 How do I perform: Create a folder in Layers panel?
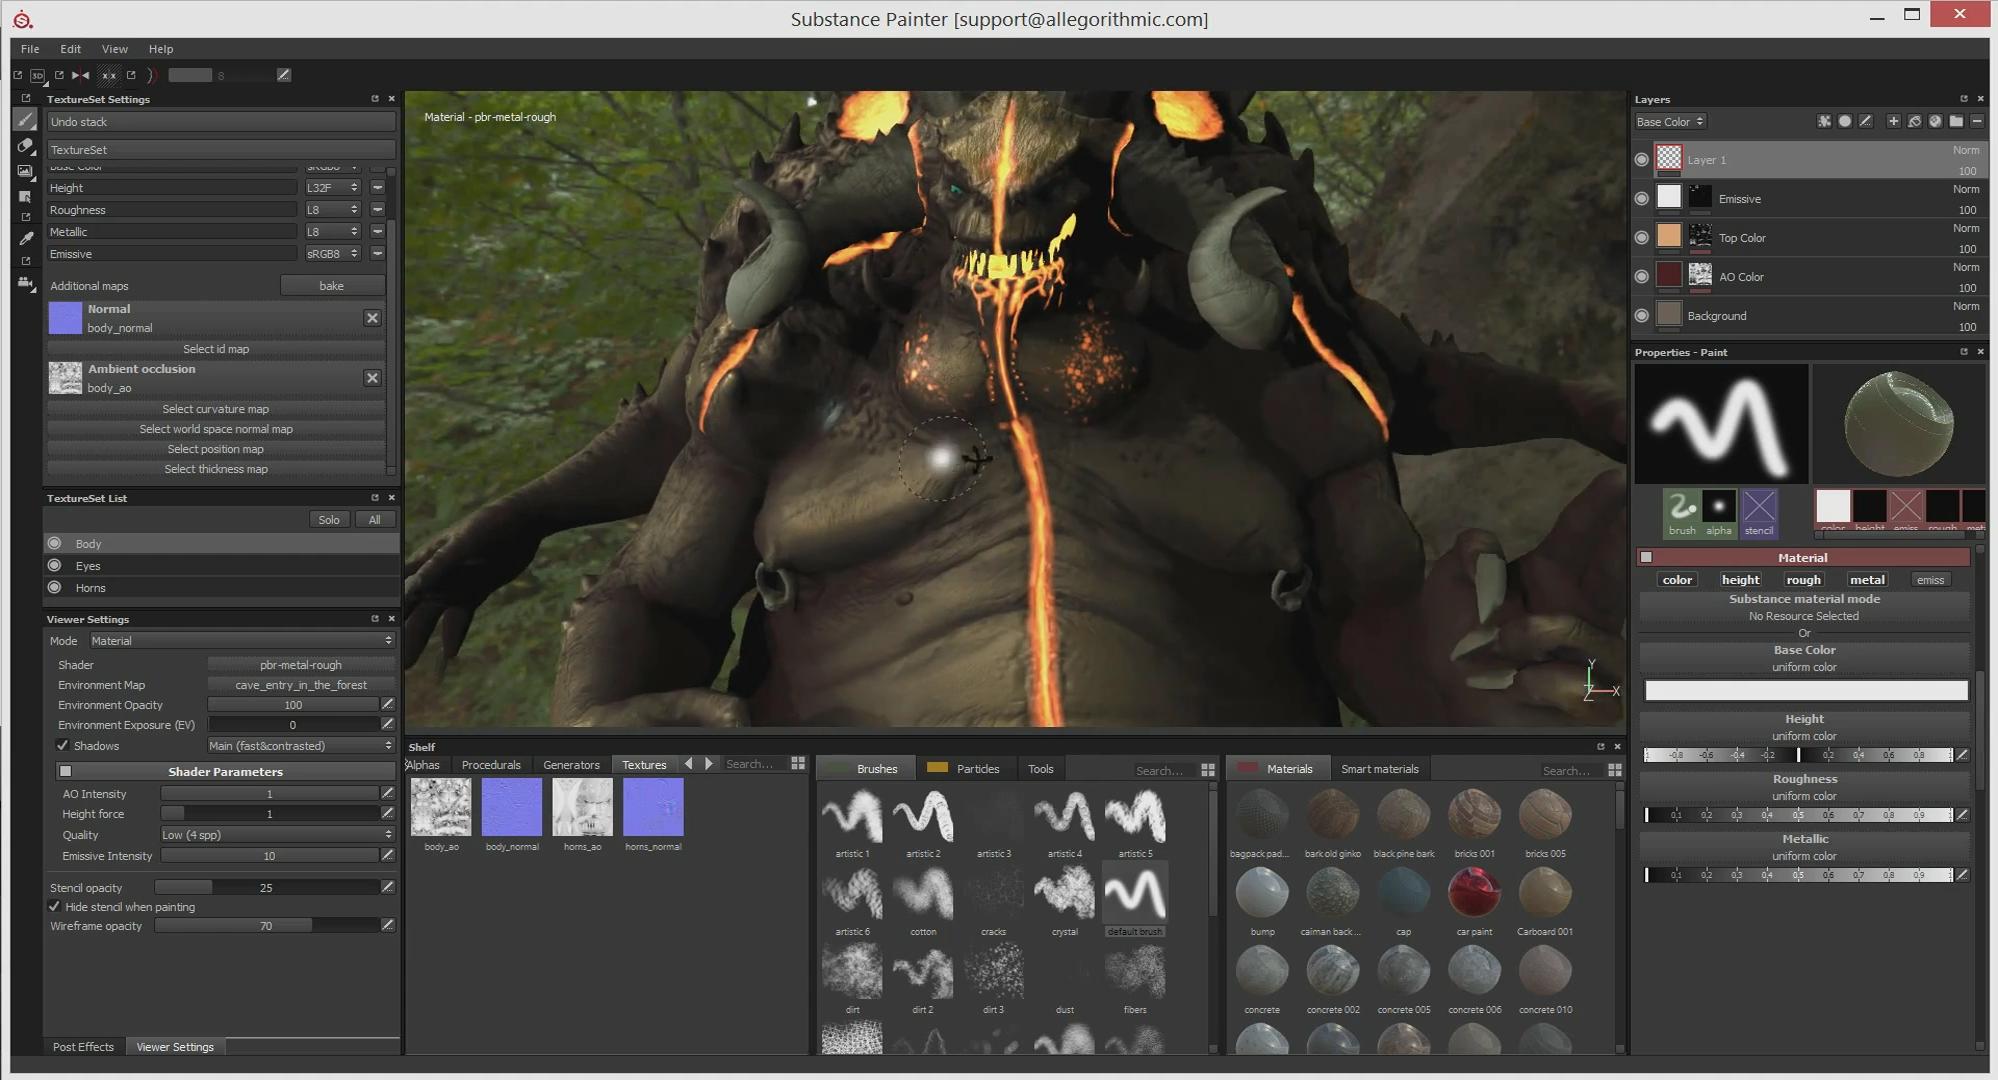click(1956, 121)
